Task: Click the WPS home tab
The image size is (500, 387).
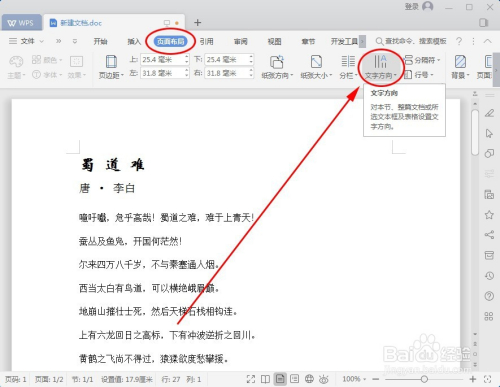Action: click(x=21, y=23)
